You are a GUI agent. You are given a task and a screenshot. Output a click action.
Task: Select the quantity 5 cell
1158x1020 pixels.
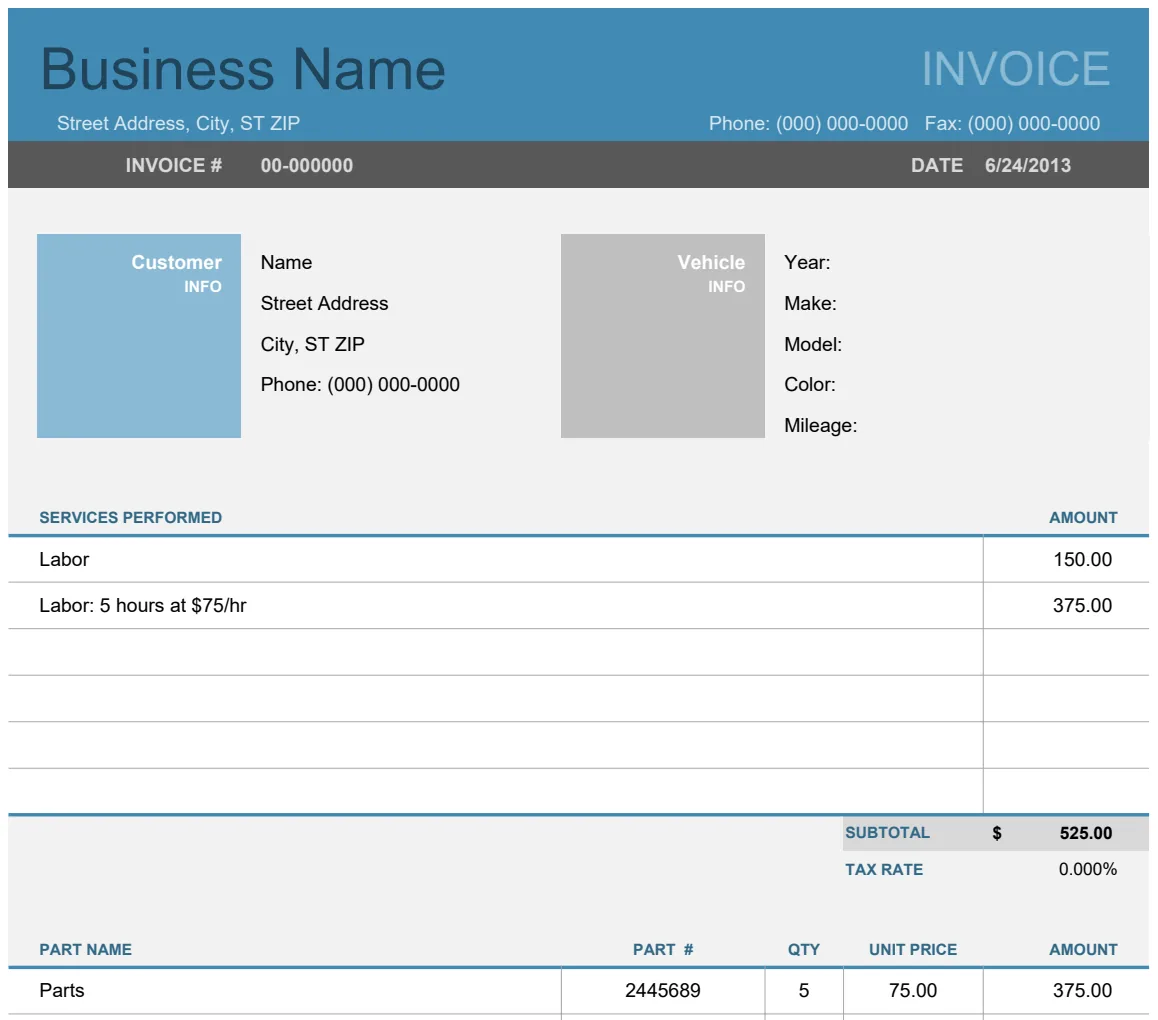tap(804, 991)
